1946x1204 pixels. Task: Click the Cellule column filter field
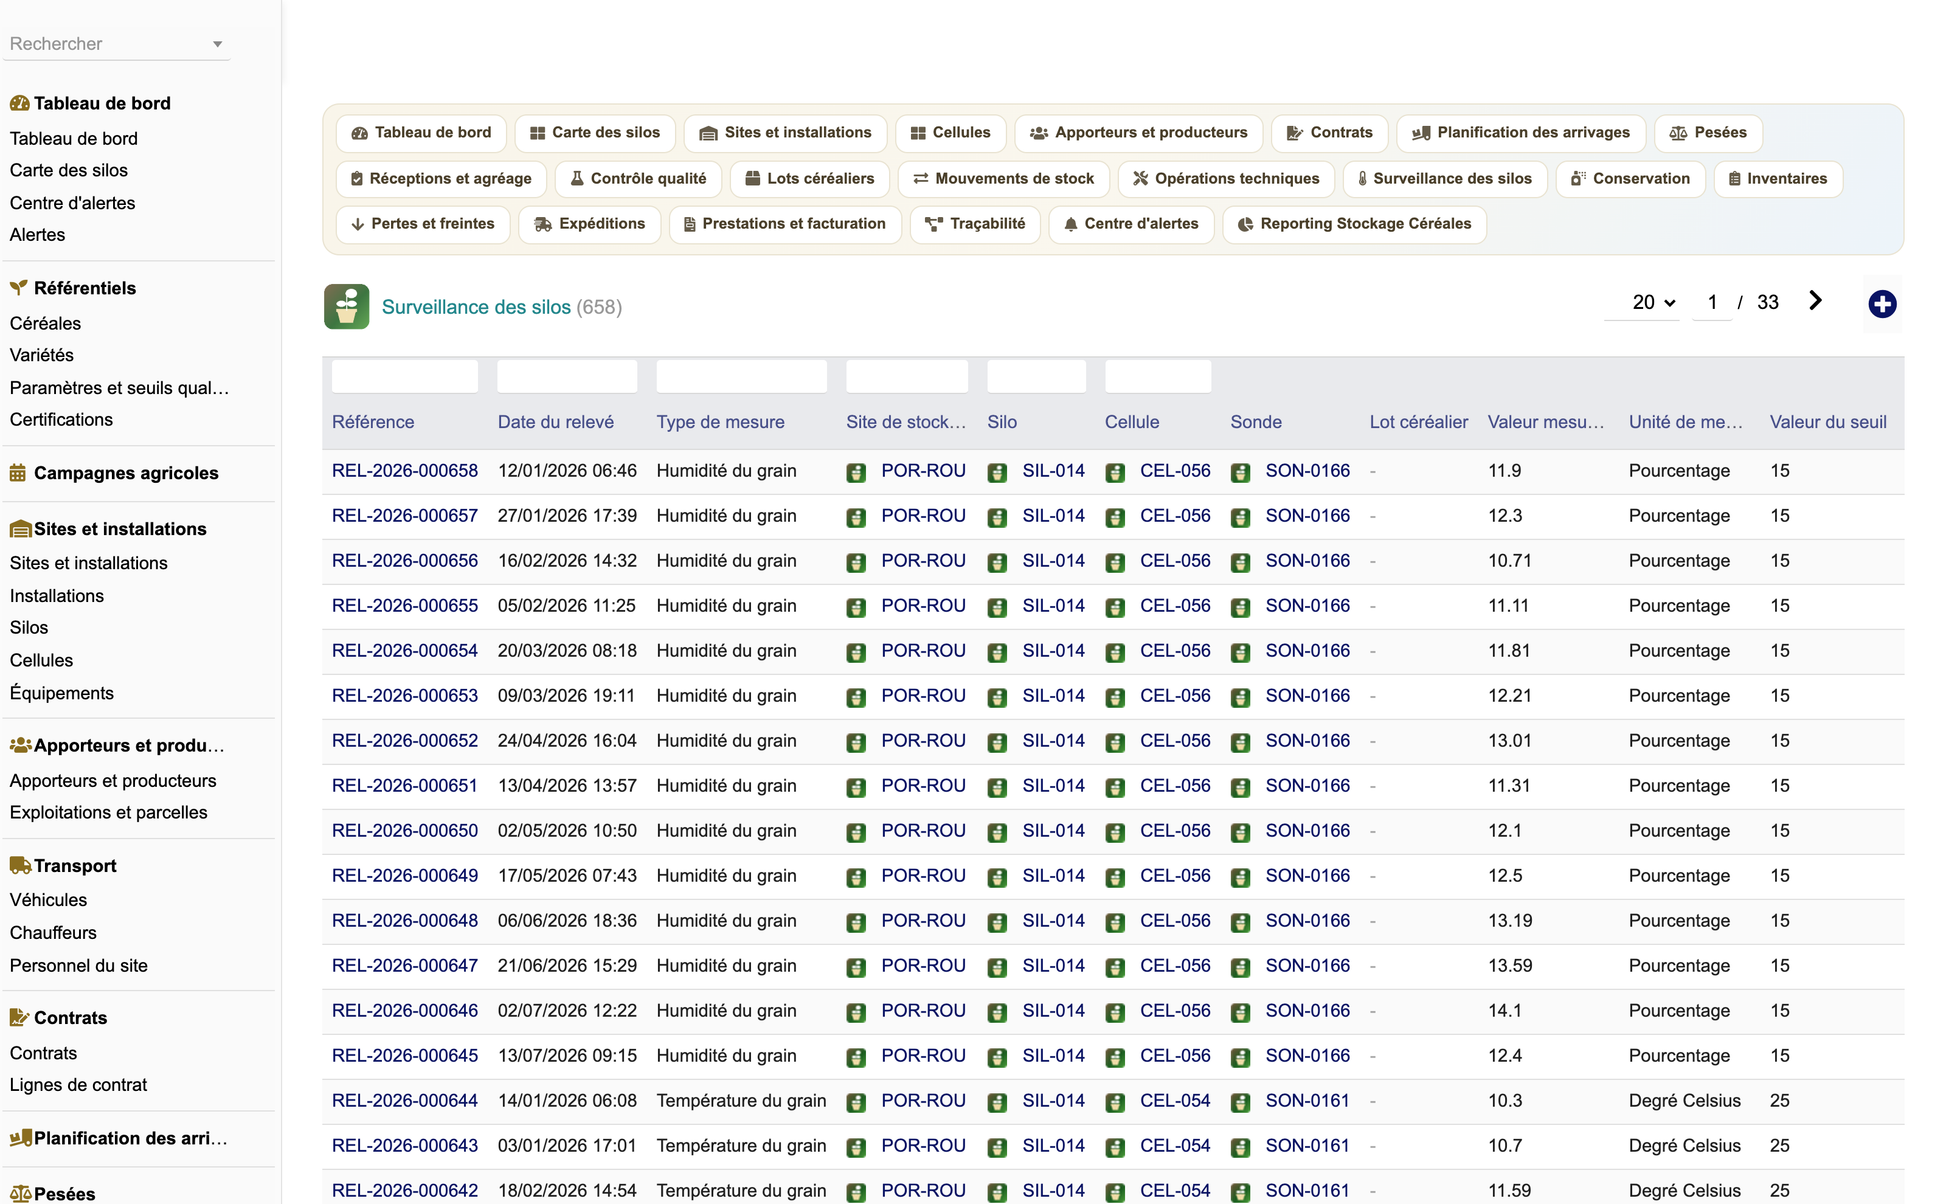1157,376
